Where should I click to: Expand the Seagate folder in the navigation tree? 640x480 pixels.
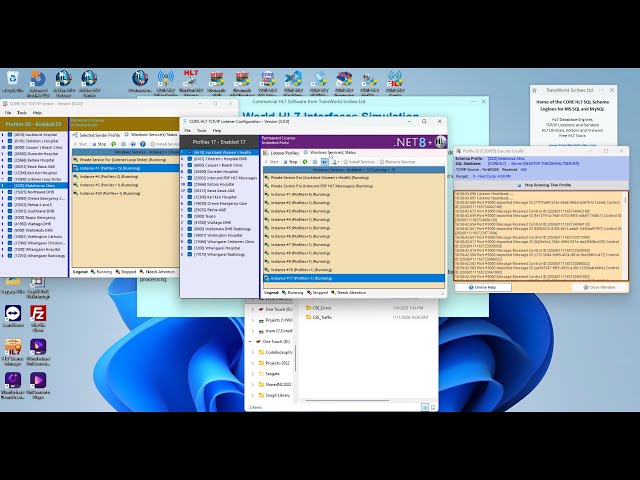[x=258, y=373]
